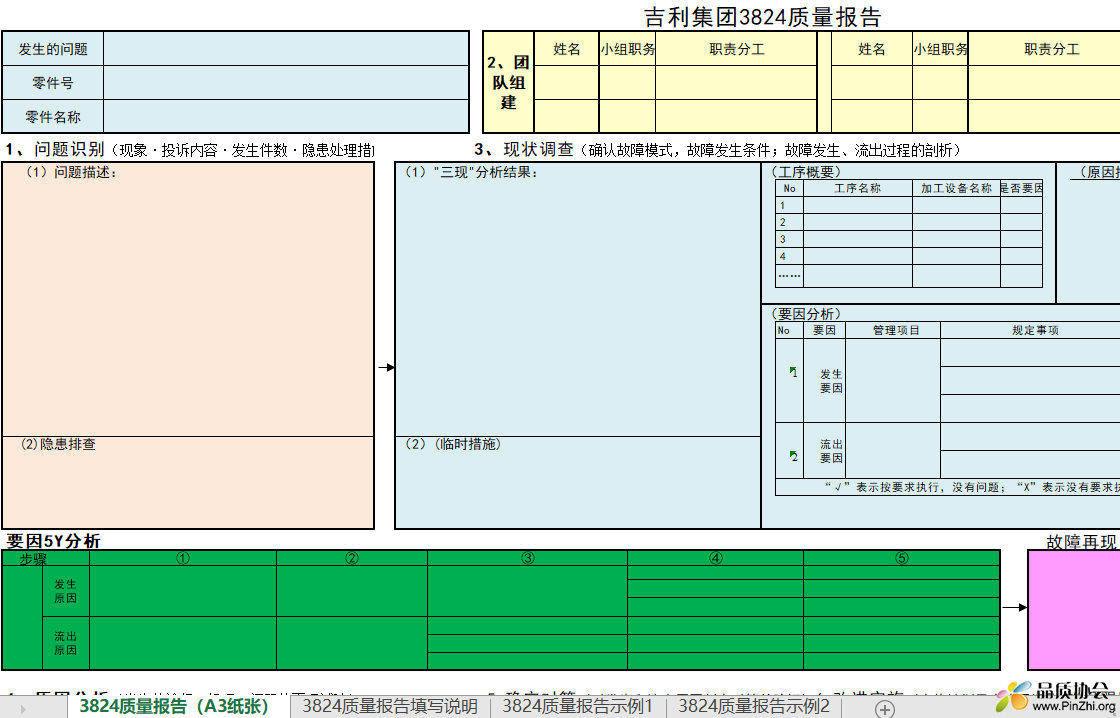Select the 工序名称 column header
Viewport: 1120px width, 718px height.
click(x=858, y=189)
